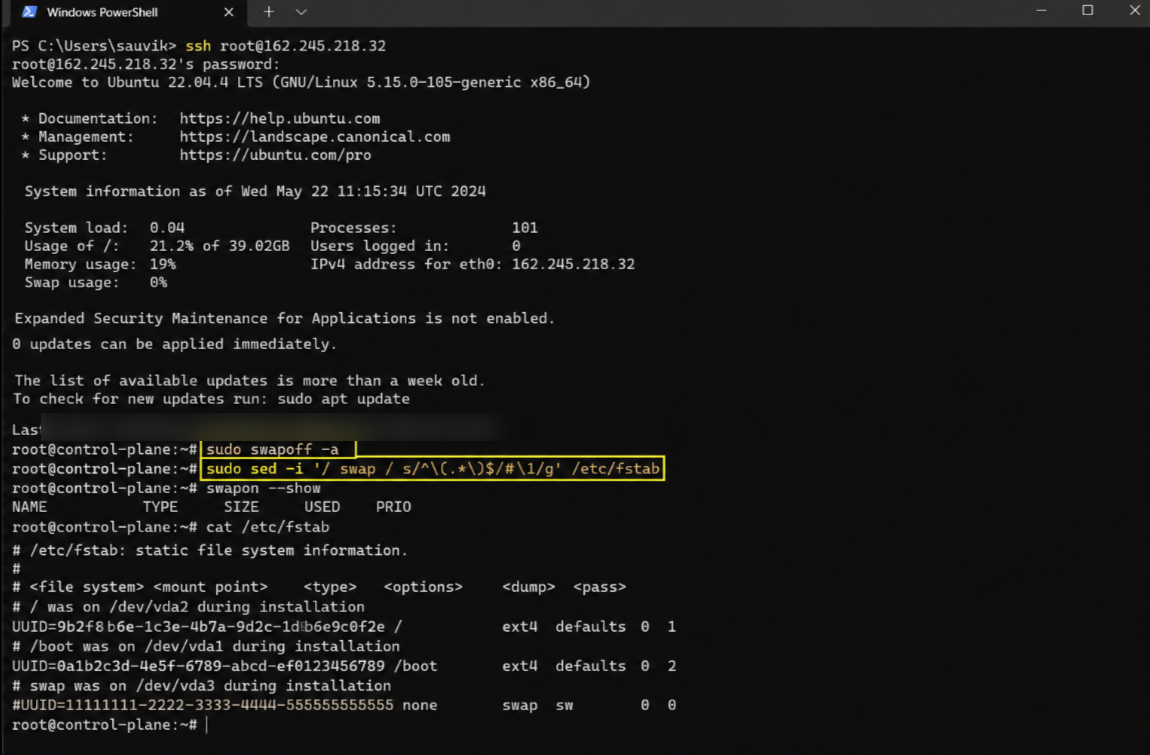Image resolution: width=1150 pixels, height=755 pixels.
Task: Open a new terminal tab with plus
Action: 268,12
